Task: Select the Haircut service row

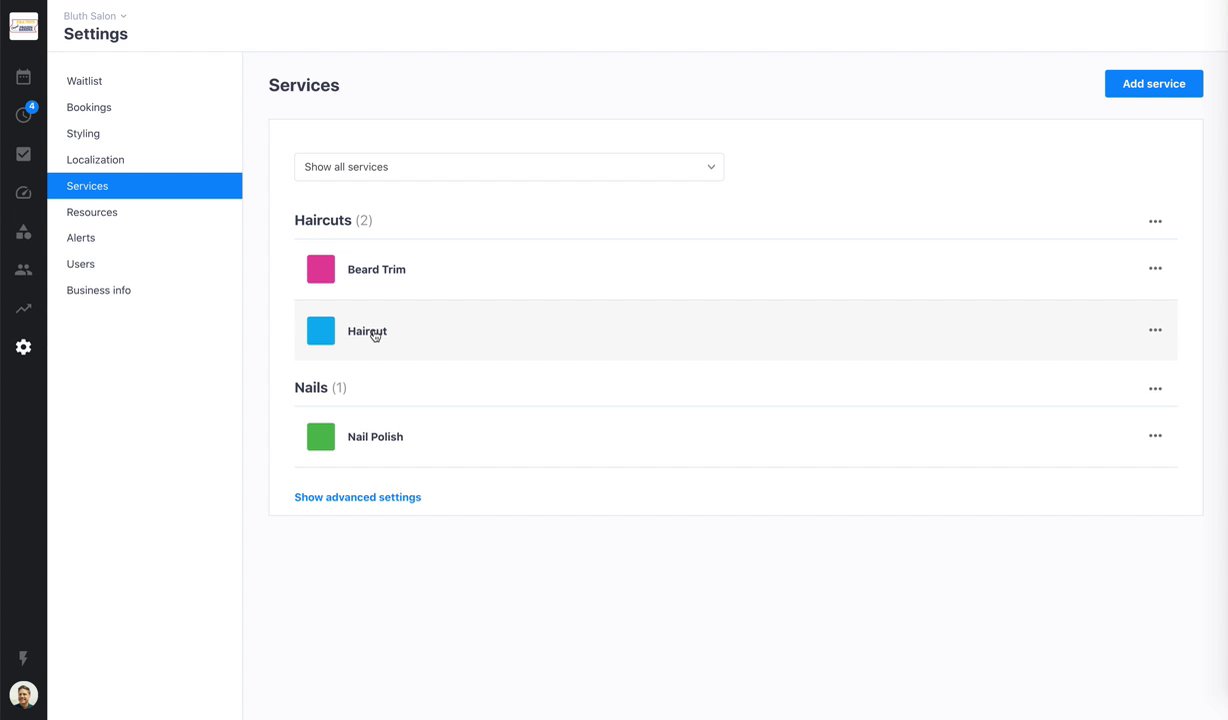Action: click(x=700, y=330)
